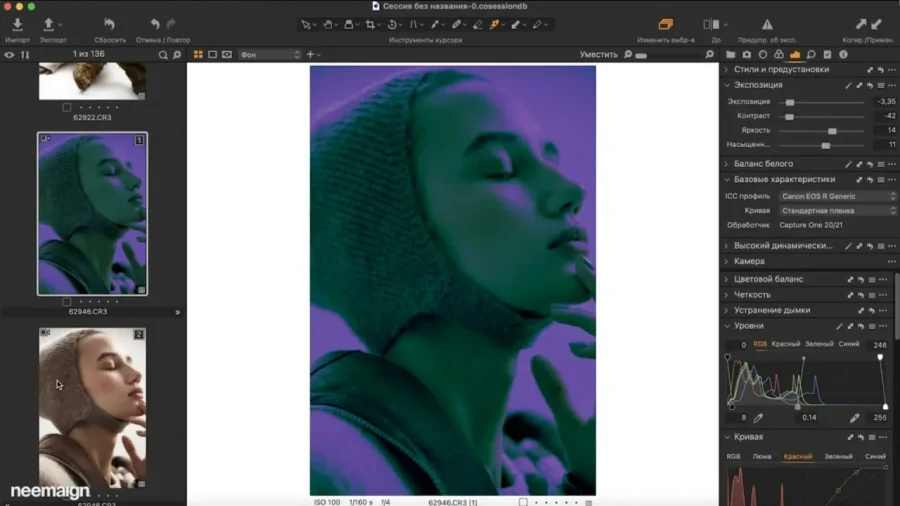Viewport: 900px width, 506px height.
Task: Open the Library folder tool tab
Action: (730, 55)
